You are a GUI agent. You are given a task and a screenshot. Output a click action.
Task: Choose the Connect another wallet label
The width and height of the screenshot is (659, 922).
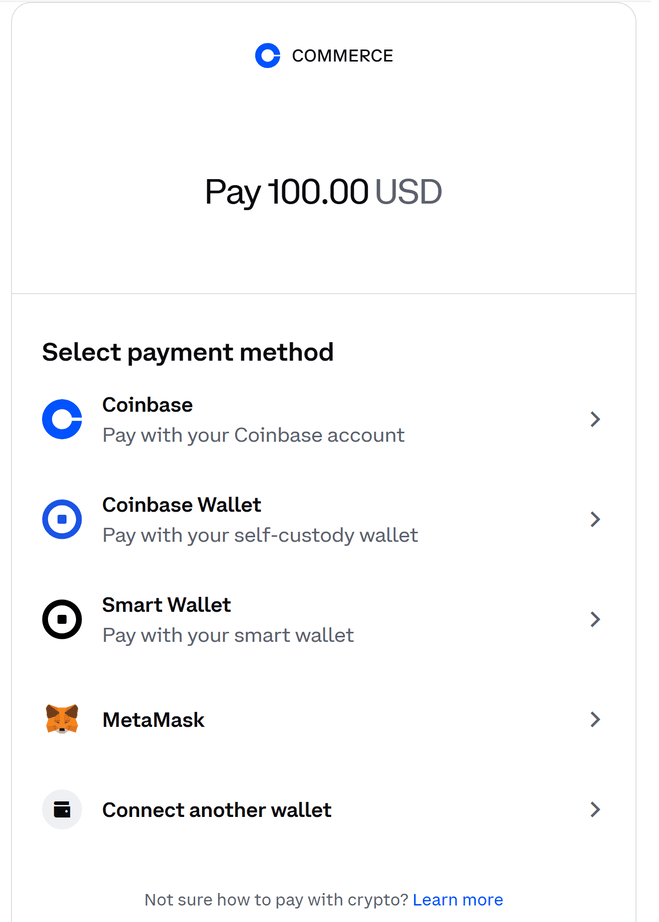click(216, 810)
